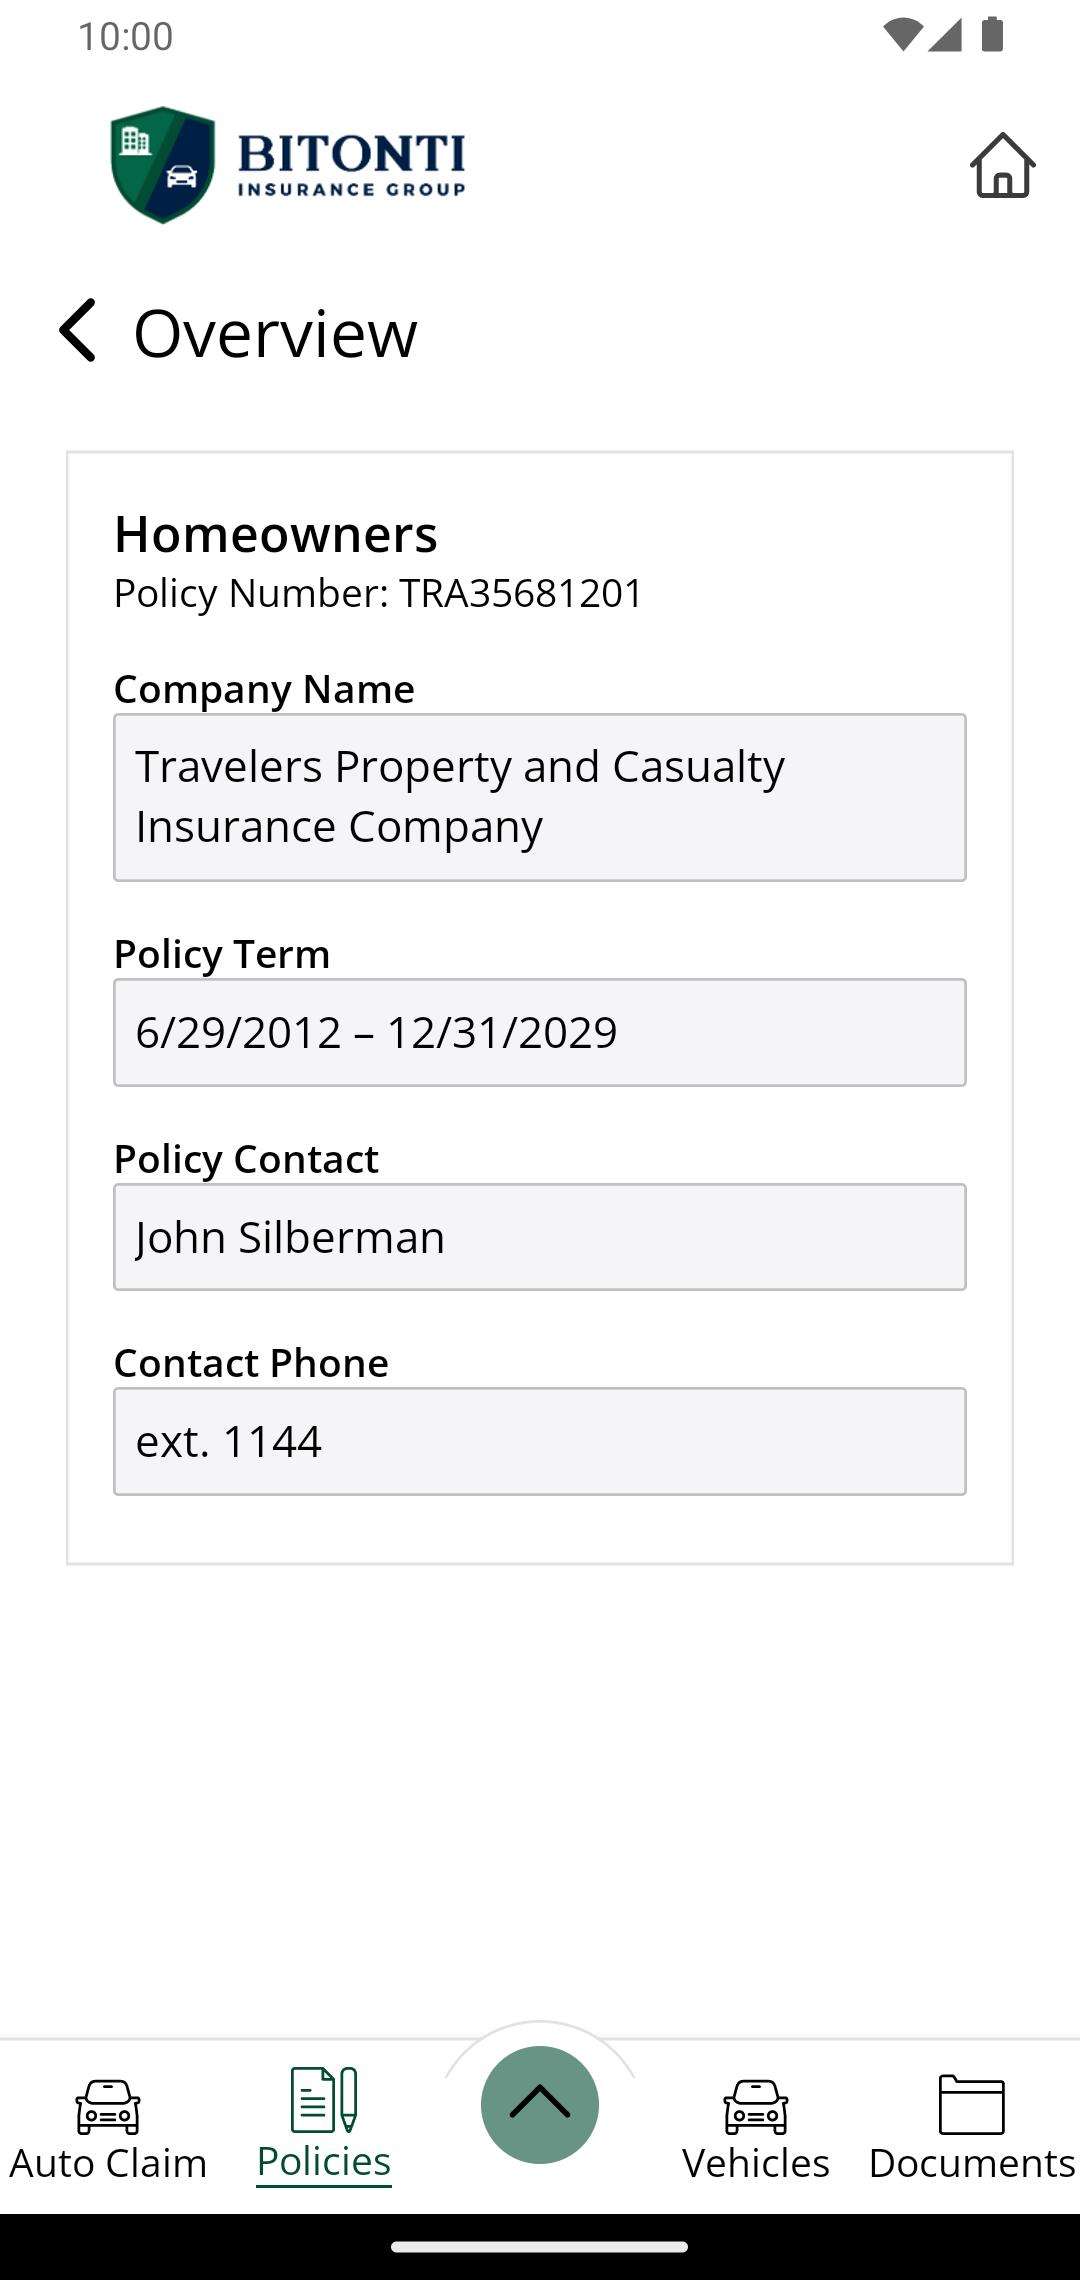Viewport: 1080px width, 2280px height.
Task: Switch to the Vehicles tab label
Action: click(x=756, y=2164)
